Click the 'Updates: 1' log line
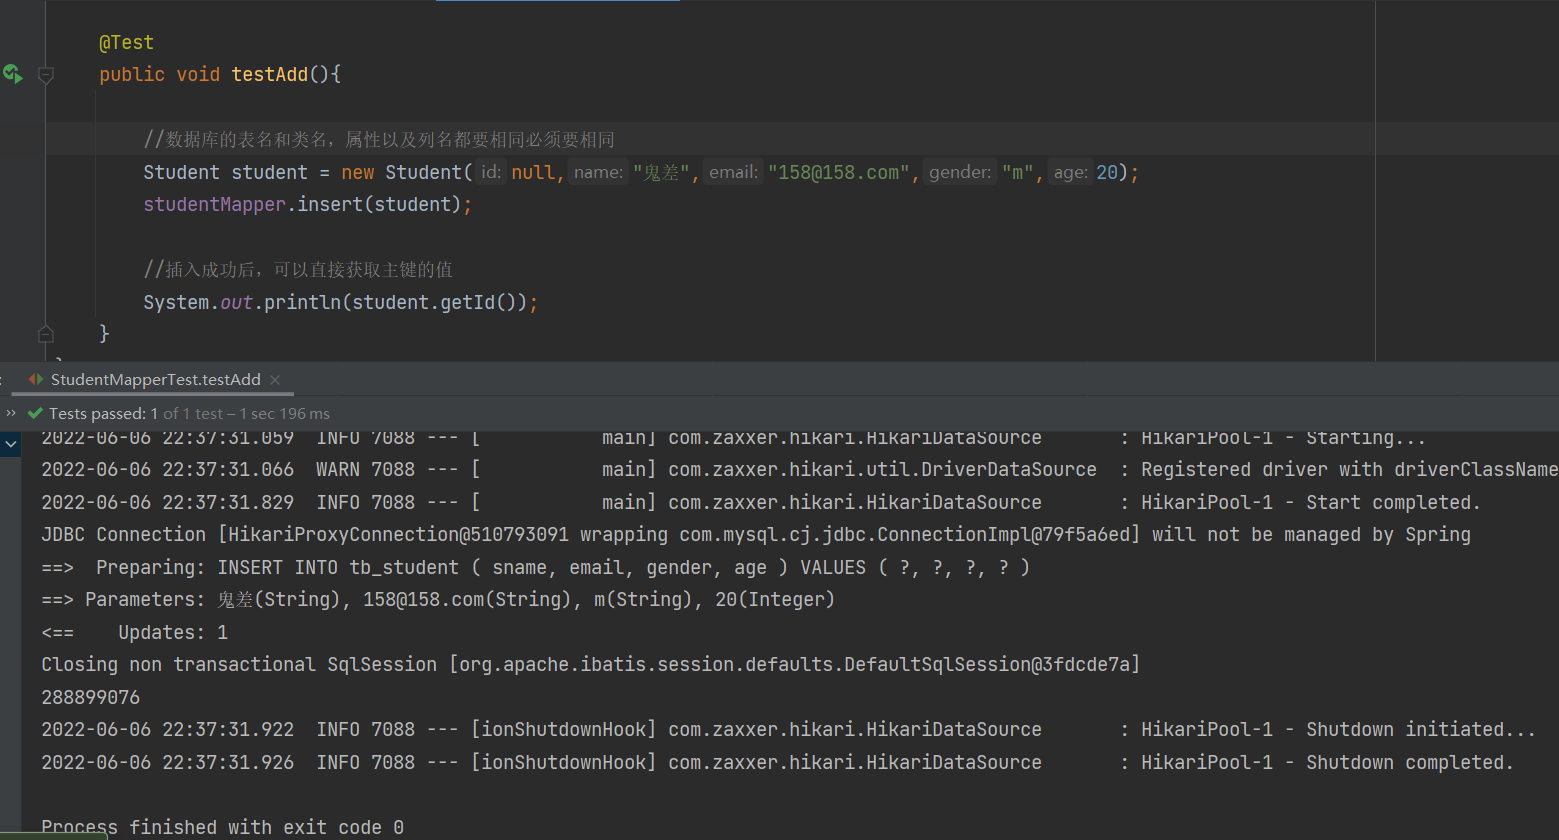This screenshot has width=1559, height=840. point(134,632)
